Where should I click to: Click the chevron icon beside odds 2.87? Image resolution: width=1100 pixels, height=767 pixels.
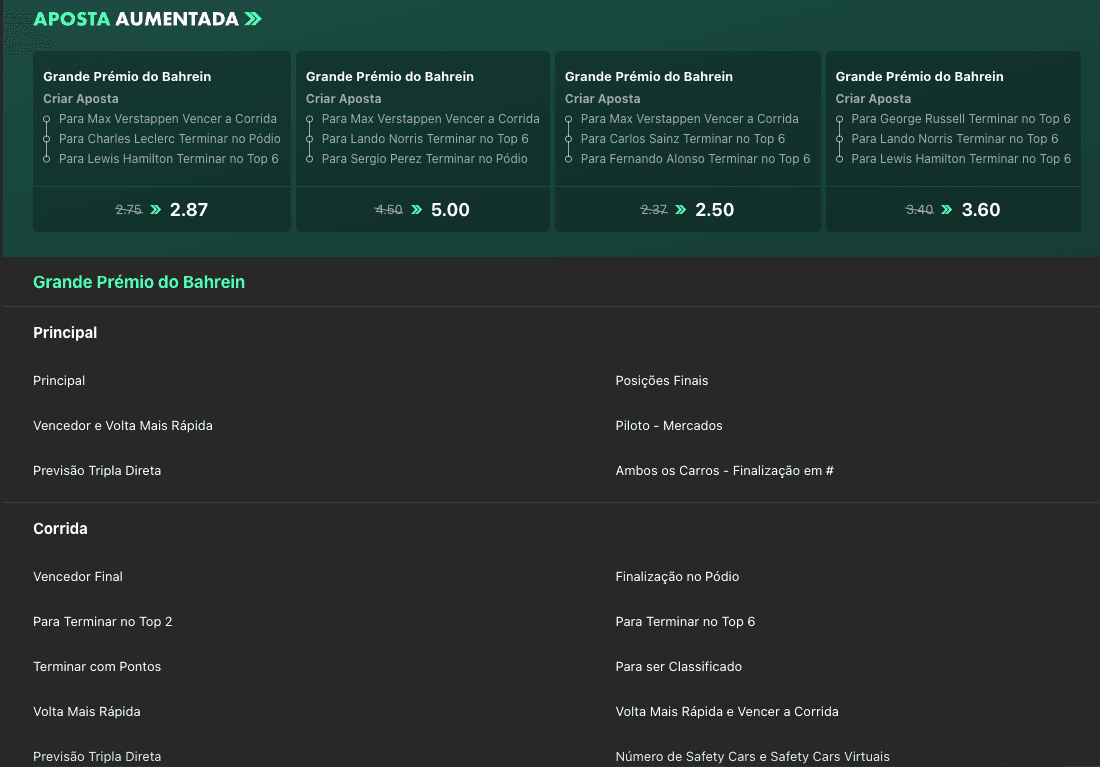(x=156, y=209)
